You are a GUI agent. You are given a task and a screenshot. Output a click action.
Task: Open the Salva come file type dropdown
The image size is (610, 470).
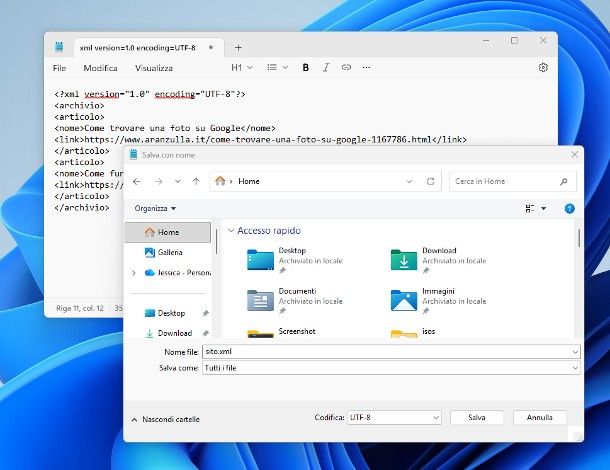(x=391, y=368)
